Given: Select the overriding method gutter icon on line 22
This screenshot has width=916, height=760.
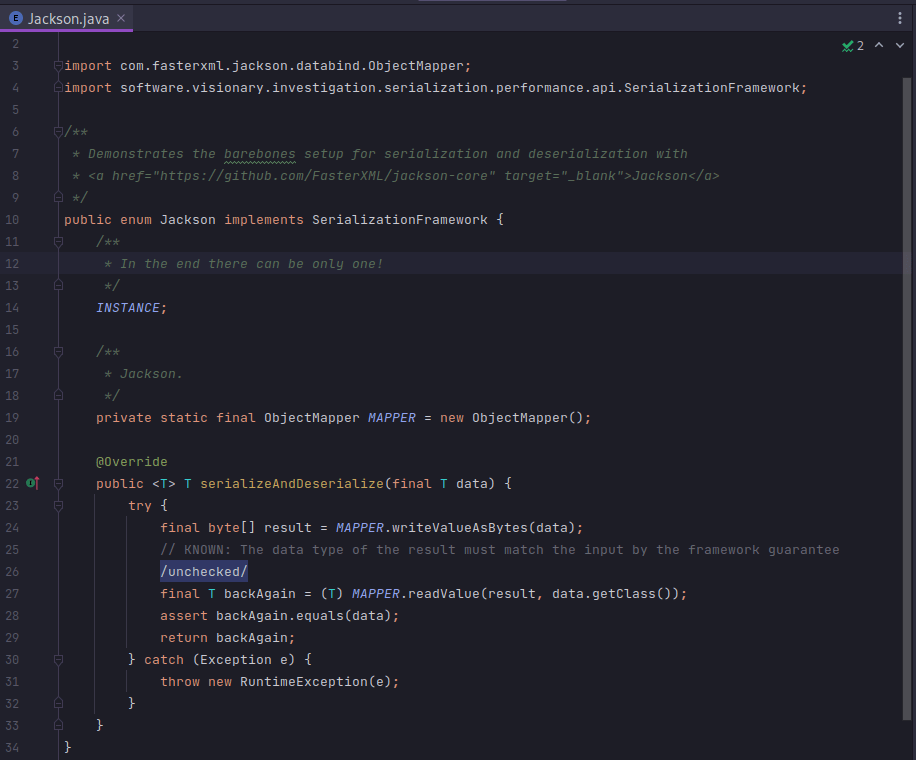Looking at the screenshot, I should tap(33, 483).
